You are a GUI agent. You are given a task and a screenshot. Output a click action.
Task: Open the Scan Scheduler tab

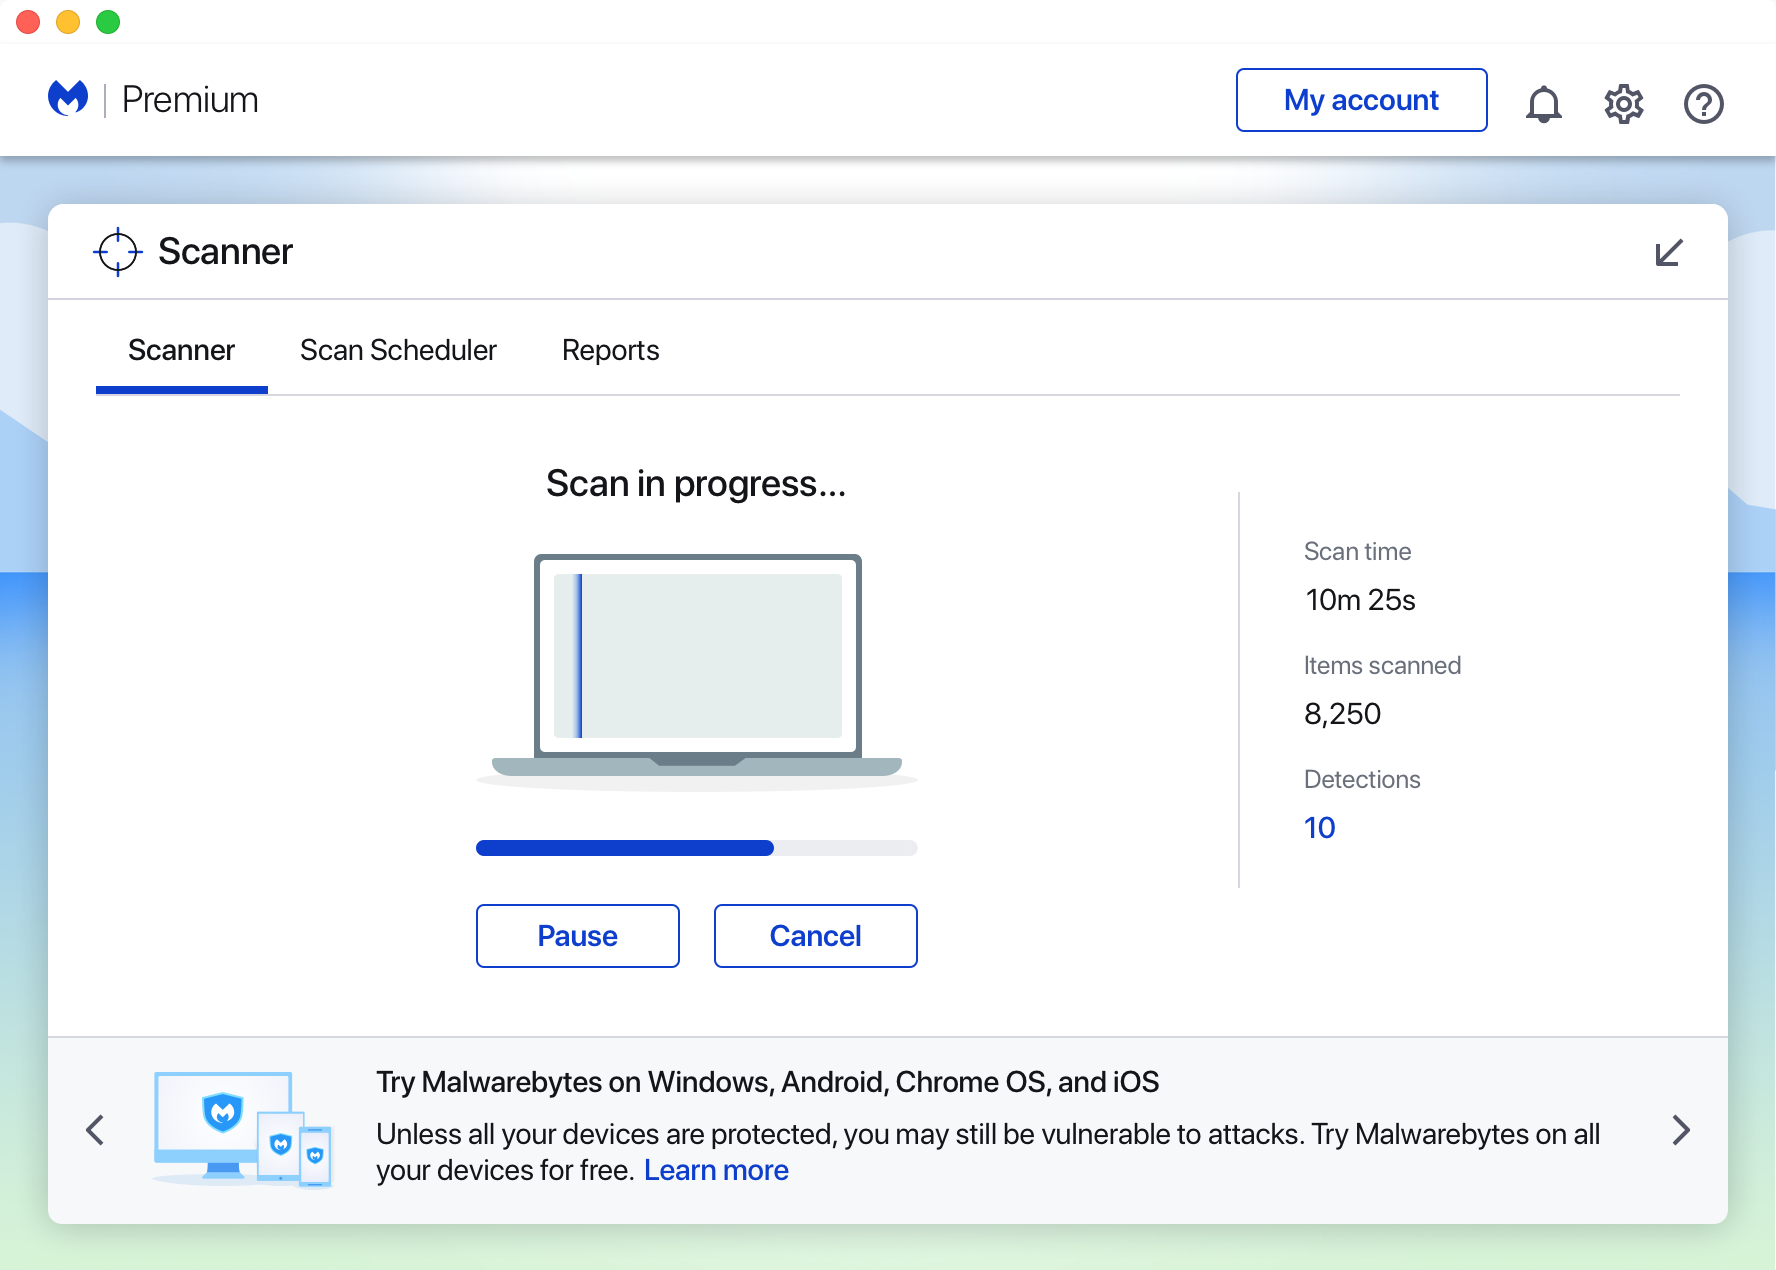(398, 350)
